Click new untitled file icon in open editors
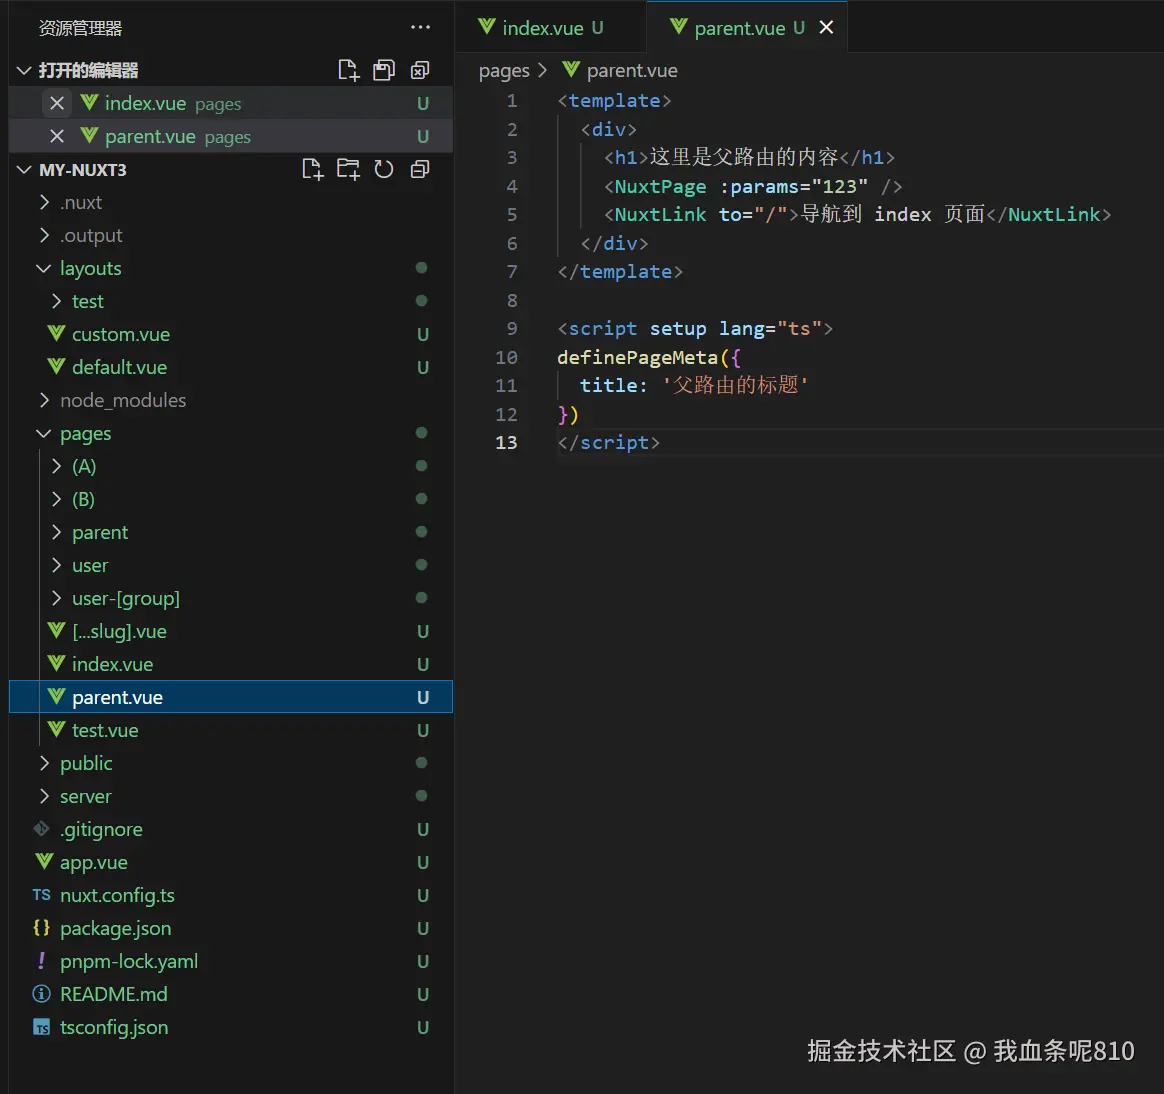The width and height of the screenshot is (1164, 1094). pyautogui.click(x=348, y=70)
